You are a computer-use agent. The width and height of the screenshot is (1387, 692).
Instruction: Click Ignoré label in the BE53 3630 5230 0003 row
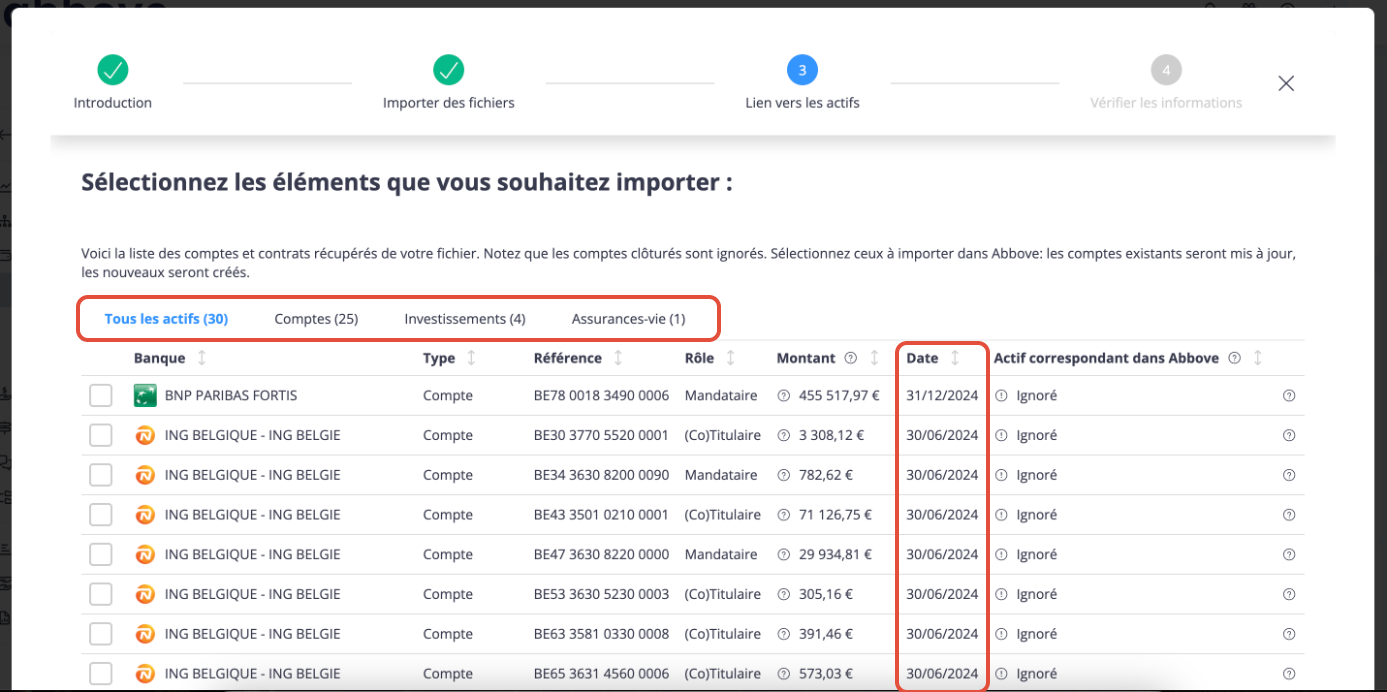(1036, 594)
